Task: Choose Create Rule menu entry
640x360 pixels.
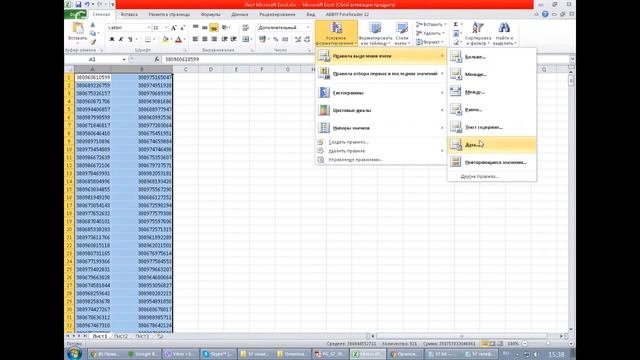Action: (x=381, y=142)
